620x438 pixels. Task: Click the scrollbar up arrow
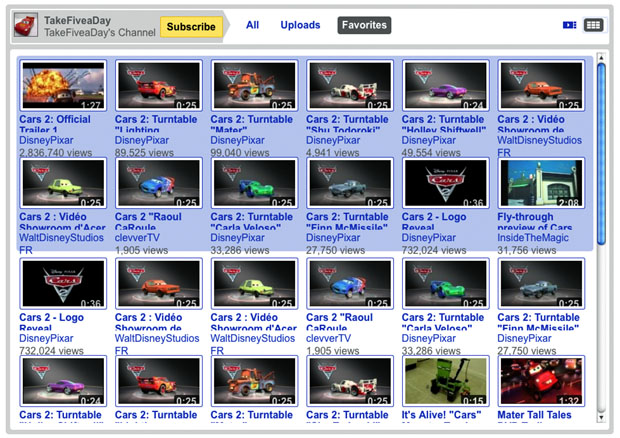pos(601,58)
